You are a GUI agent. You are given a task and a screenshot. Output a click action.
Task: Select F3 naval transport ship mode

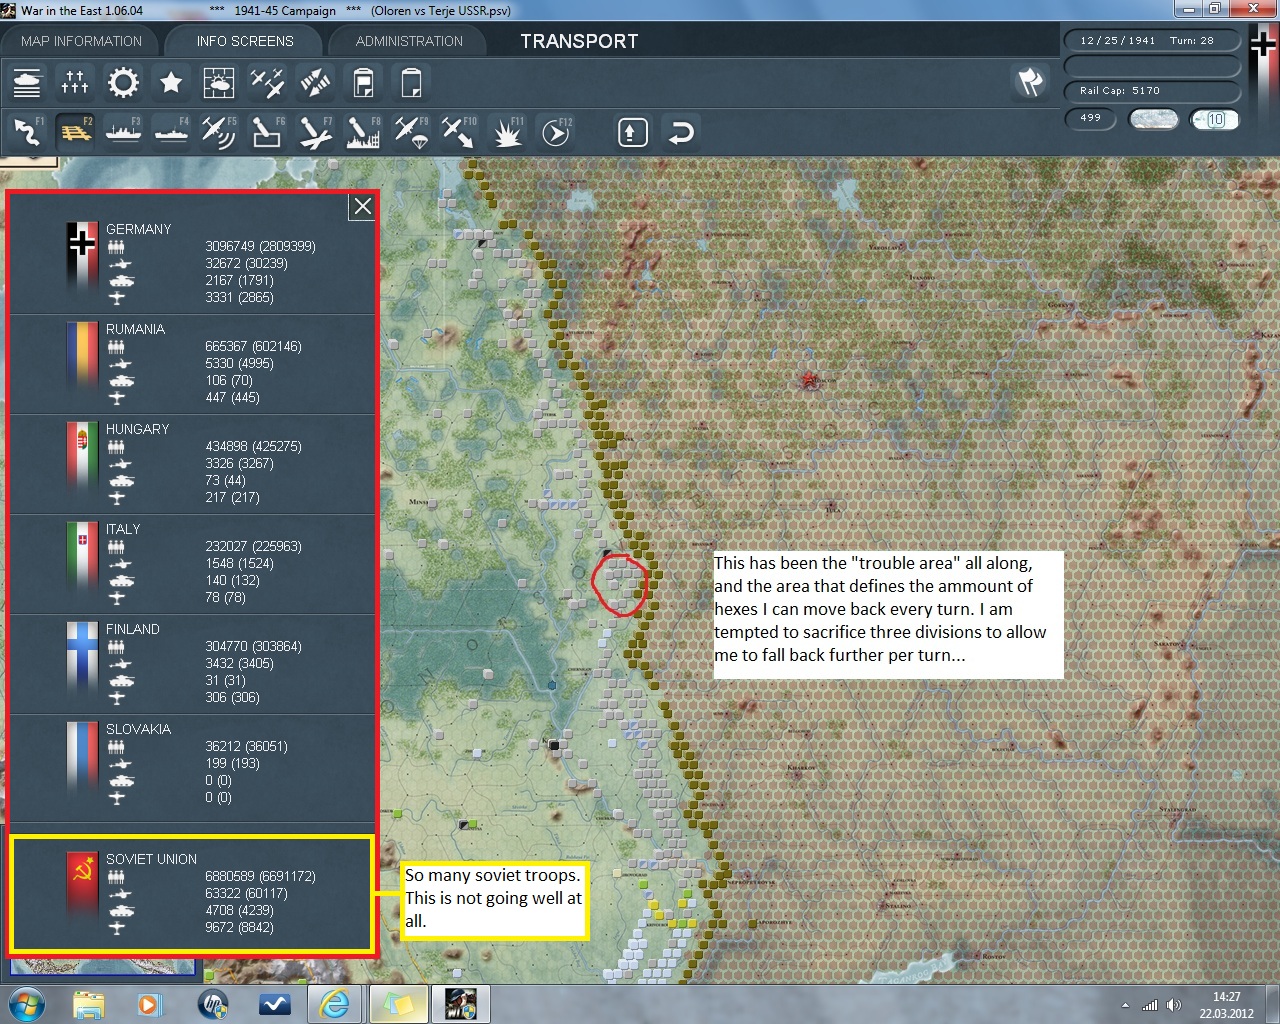123,132
